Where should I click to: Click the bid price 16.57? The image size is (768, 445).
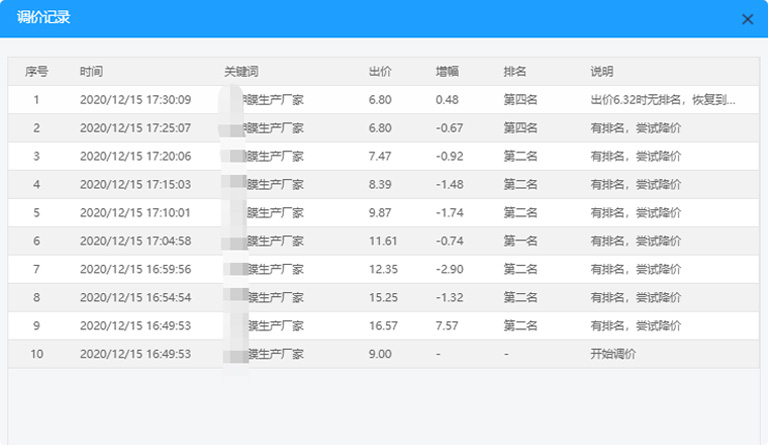pos(383,326)
